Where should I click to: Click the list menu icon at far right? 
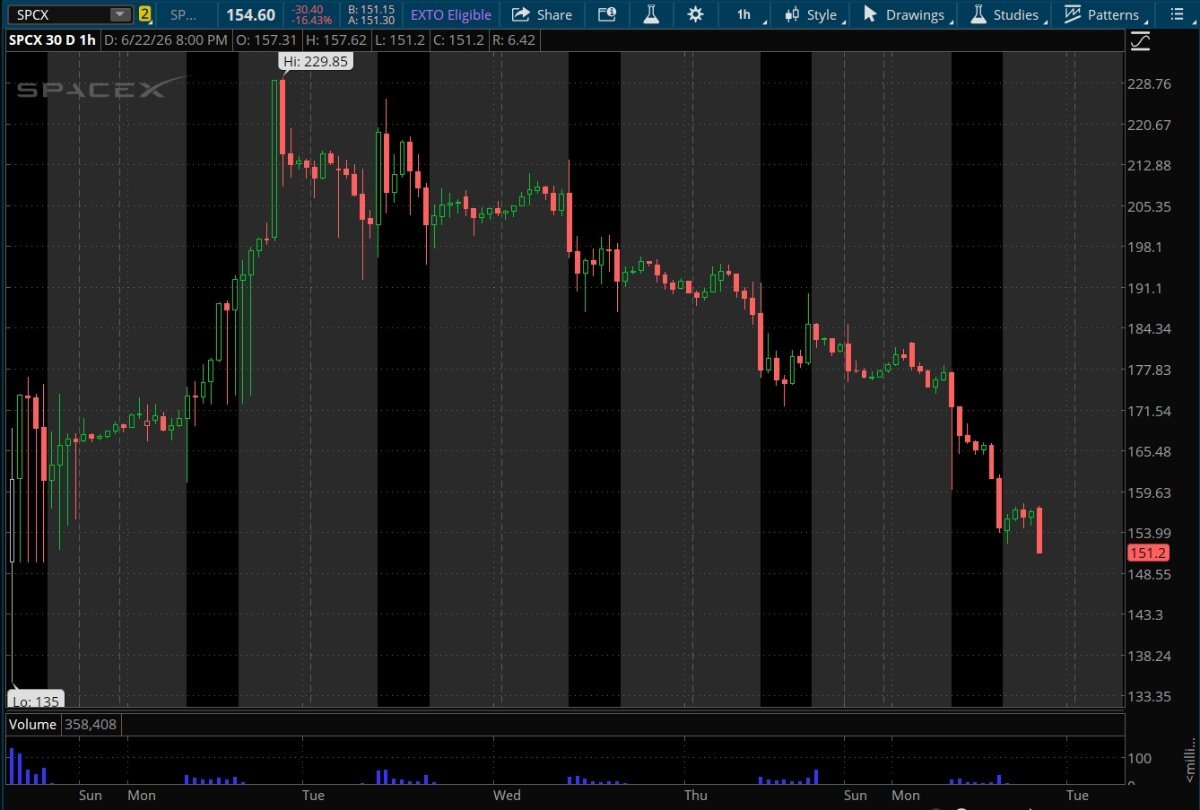tap(1179, 14)
